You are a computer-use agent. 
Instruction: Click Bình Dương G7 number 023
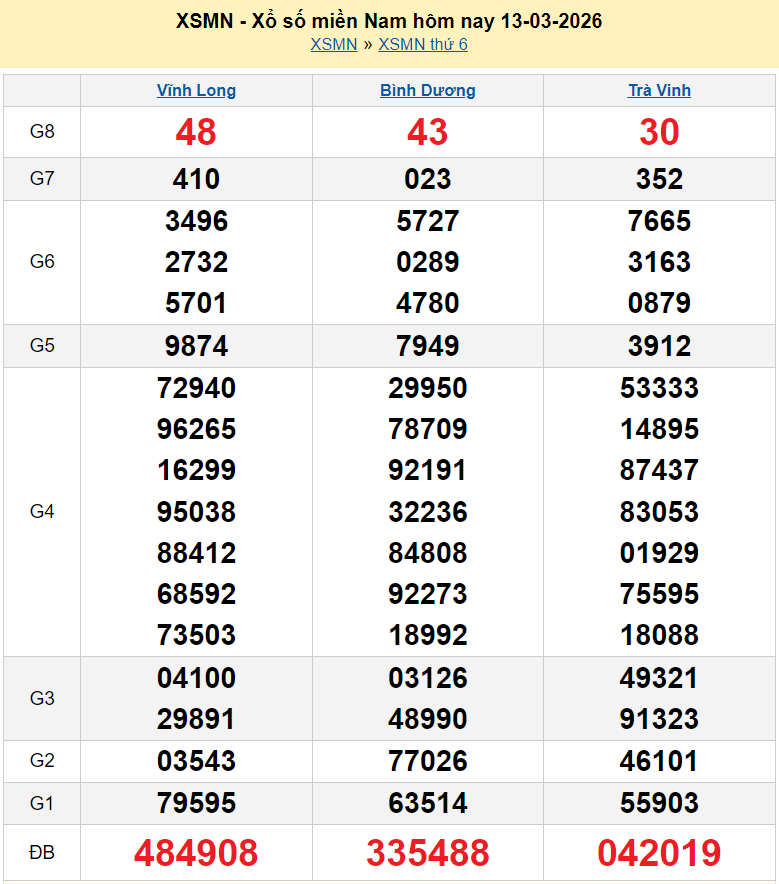click(x=427, y=179)
